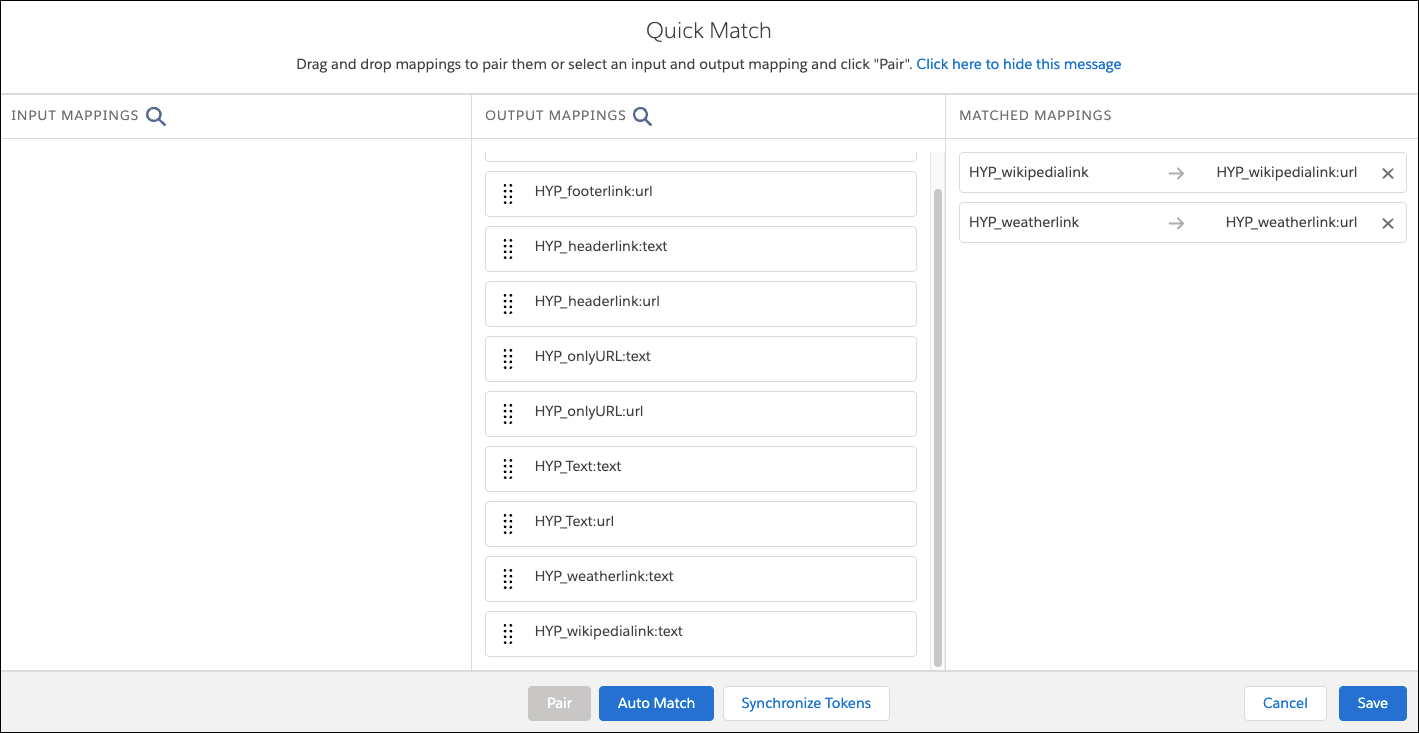The width and height of the screenshot is (1419, 733).
Task: Click the drag handle on HYP_onlyURL:url
Action: coord(509,413)
